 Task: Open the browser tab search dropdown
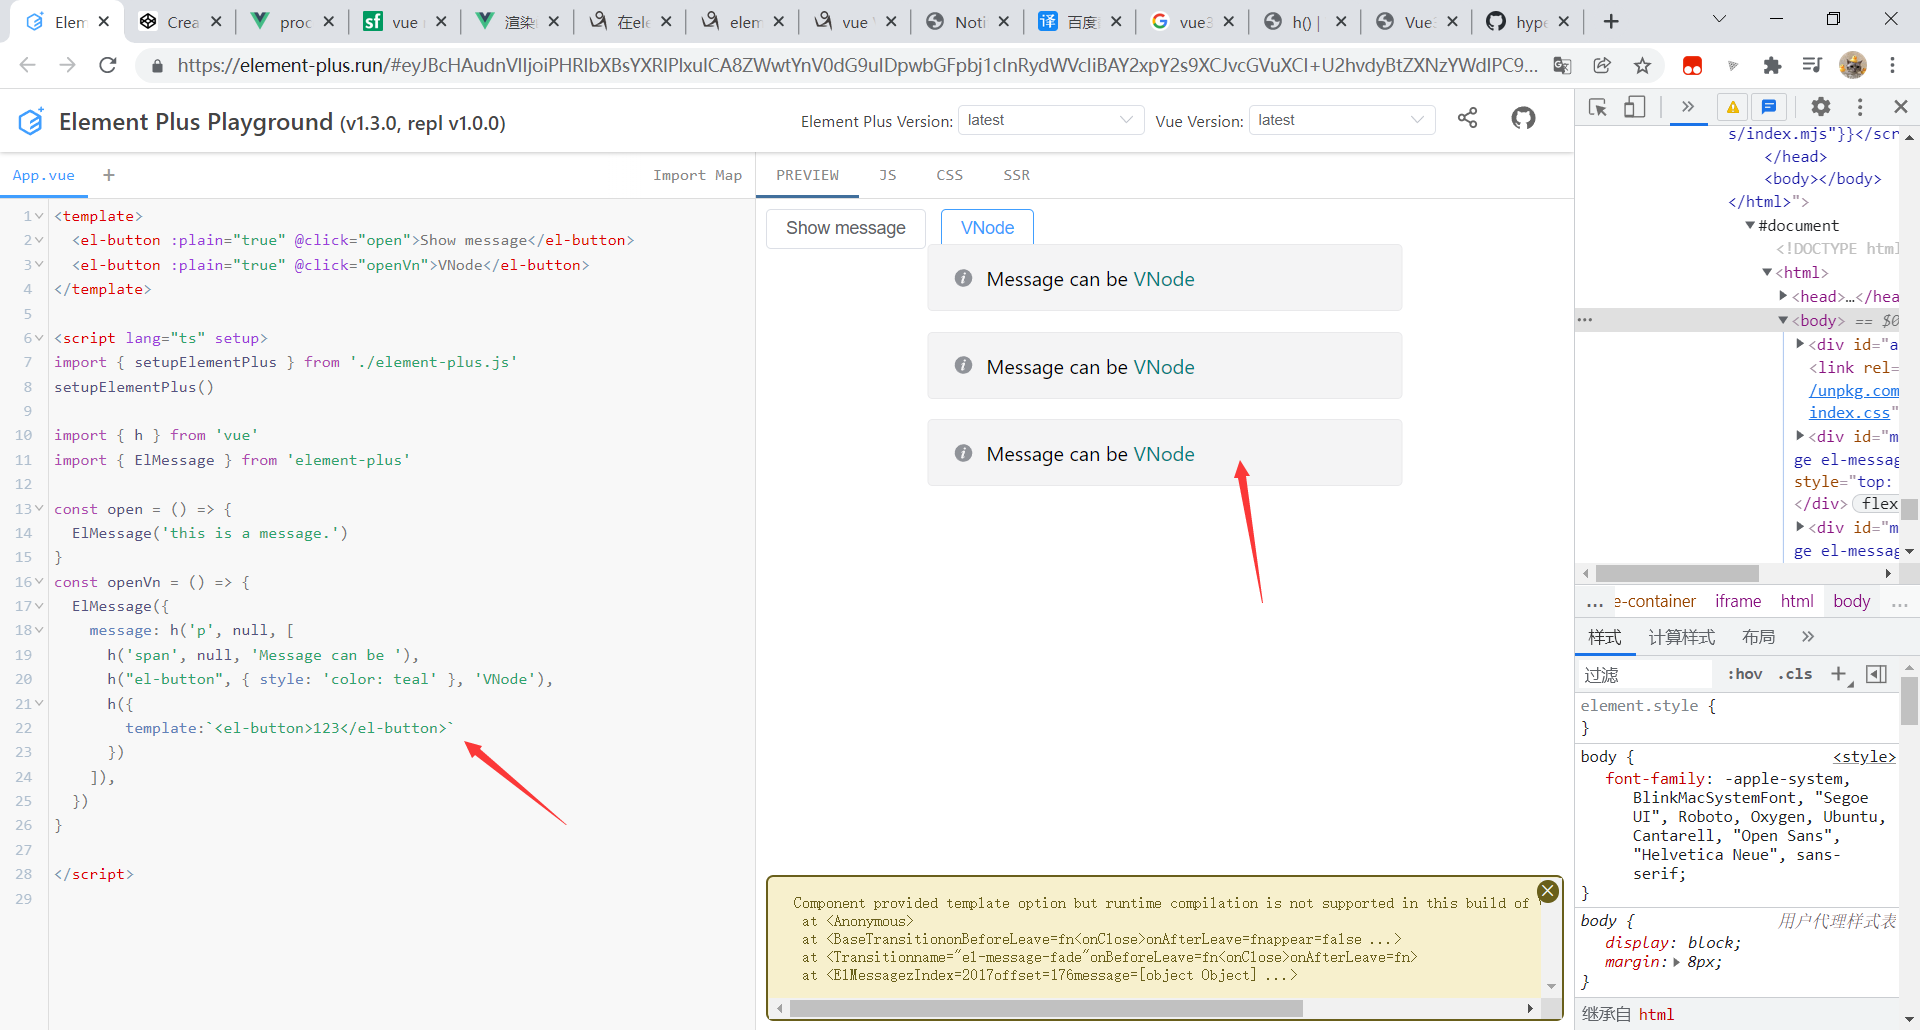(1720, 19)
